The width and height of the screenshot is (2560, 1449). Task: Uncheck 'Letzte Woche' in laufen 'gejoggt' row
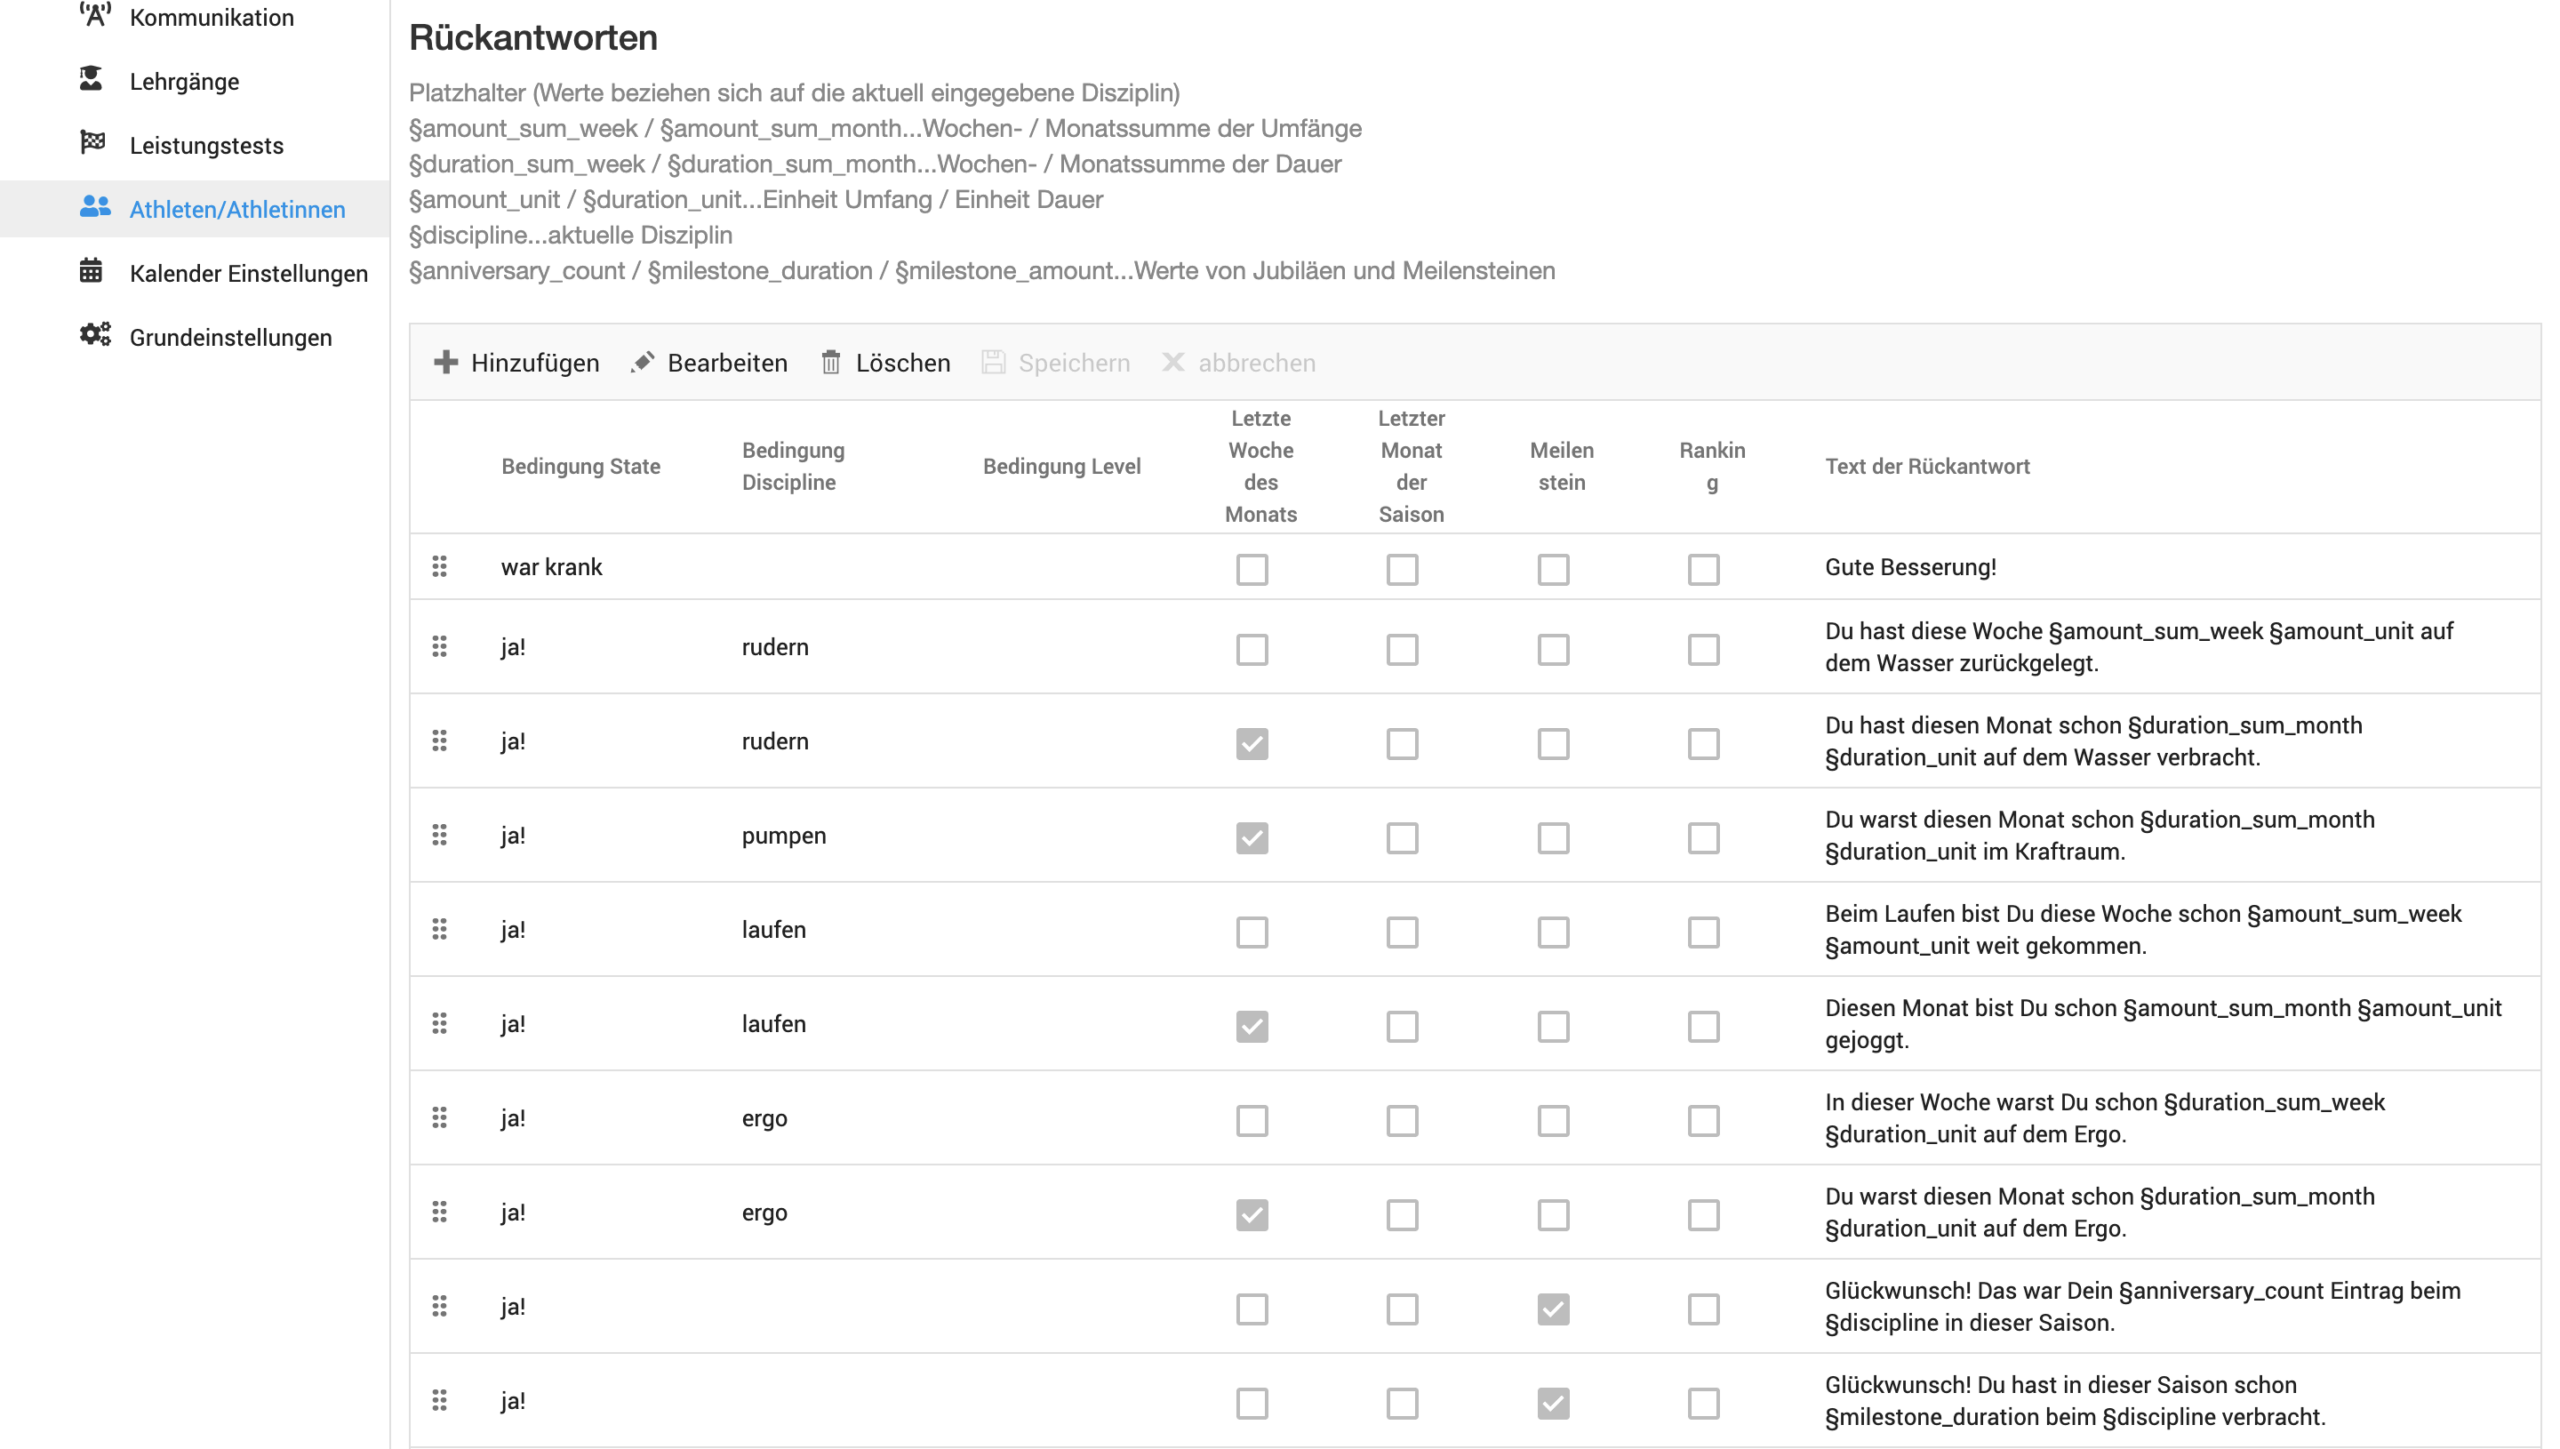click(1252, 1026)
